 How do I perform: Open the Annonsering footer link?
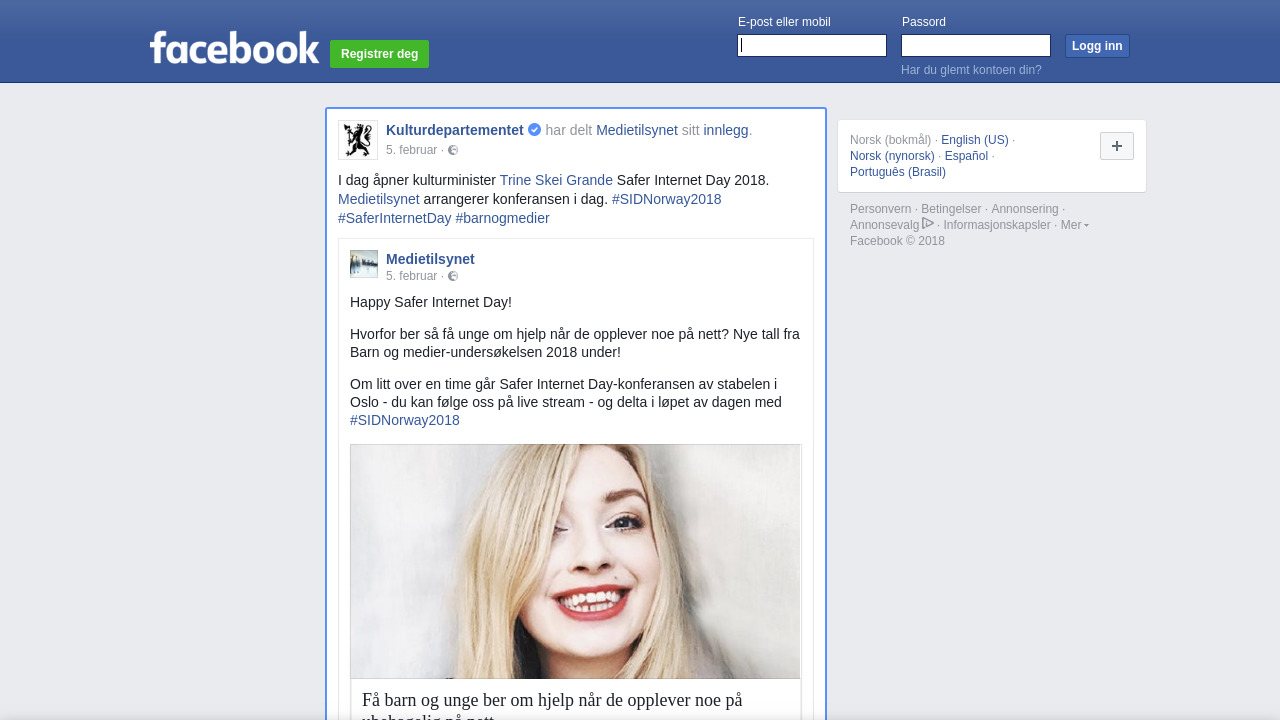tap(1025, 209)
